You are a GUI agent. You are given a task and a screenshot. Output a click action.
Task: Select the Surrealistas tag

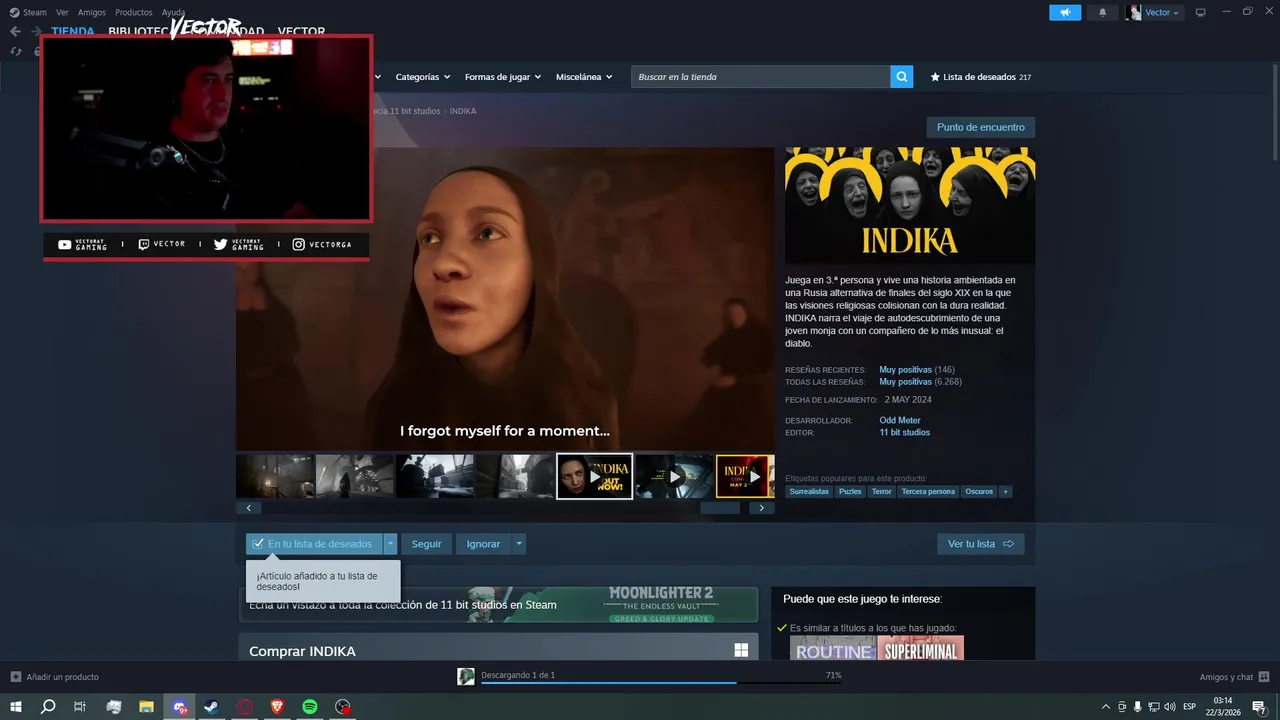click(x=809, y=492)
